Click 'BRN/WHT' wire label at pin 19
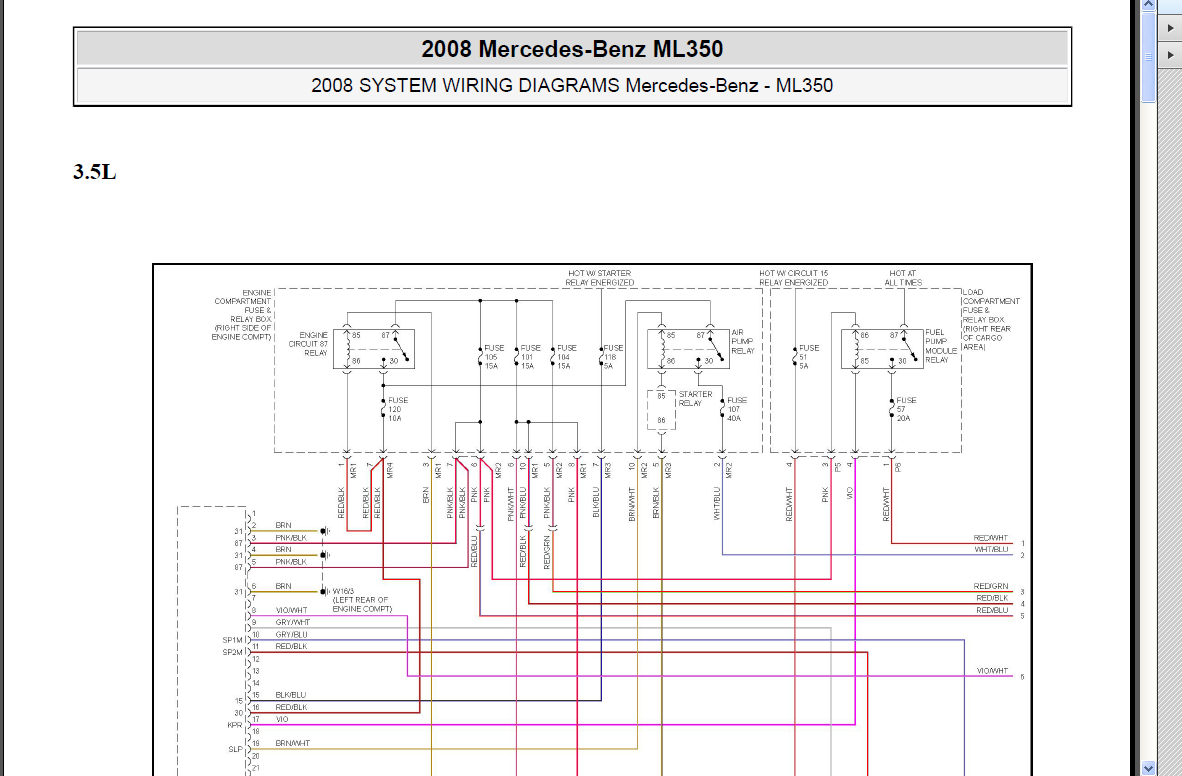Viewport: 1182px width, 776px height. click(x=292, y=743)
